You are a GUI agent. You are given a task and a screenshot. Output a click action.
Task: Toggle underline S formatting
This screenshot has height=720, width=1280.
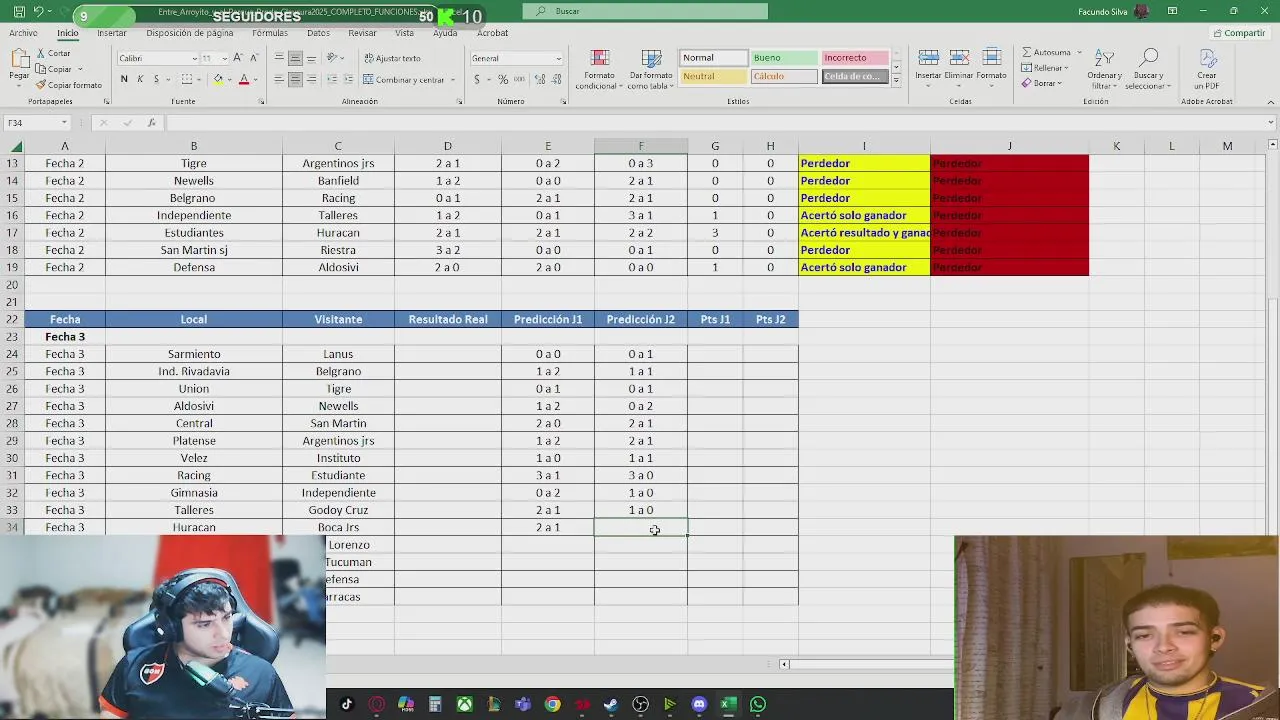click(156, 79)
